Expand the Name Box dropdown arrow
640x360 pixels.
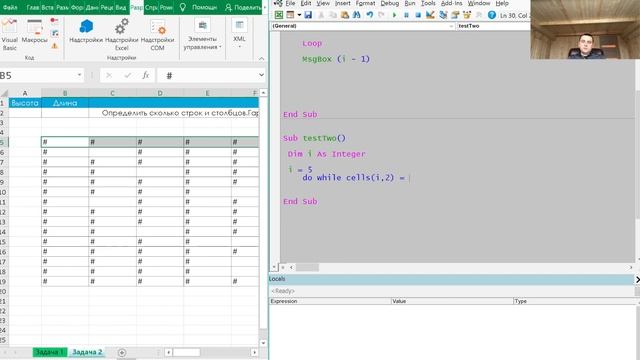79,75
